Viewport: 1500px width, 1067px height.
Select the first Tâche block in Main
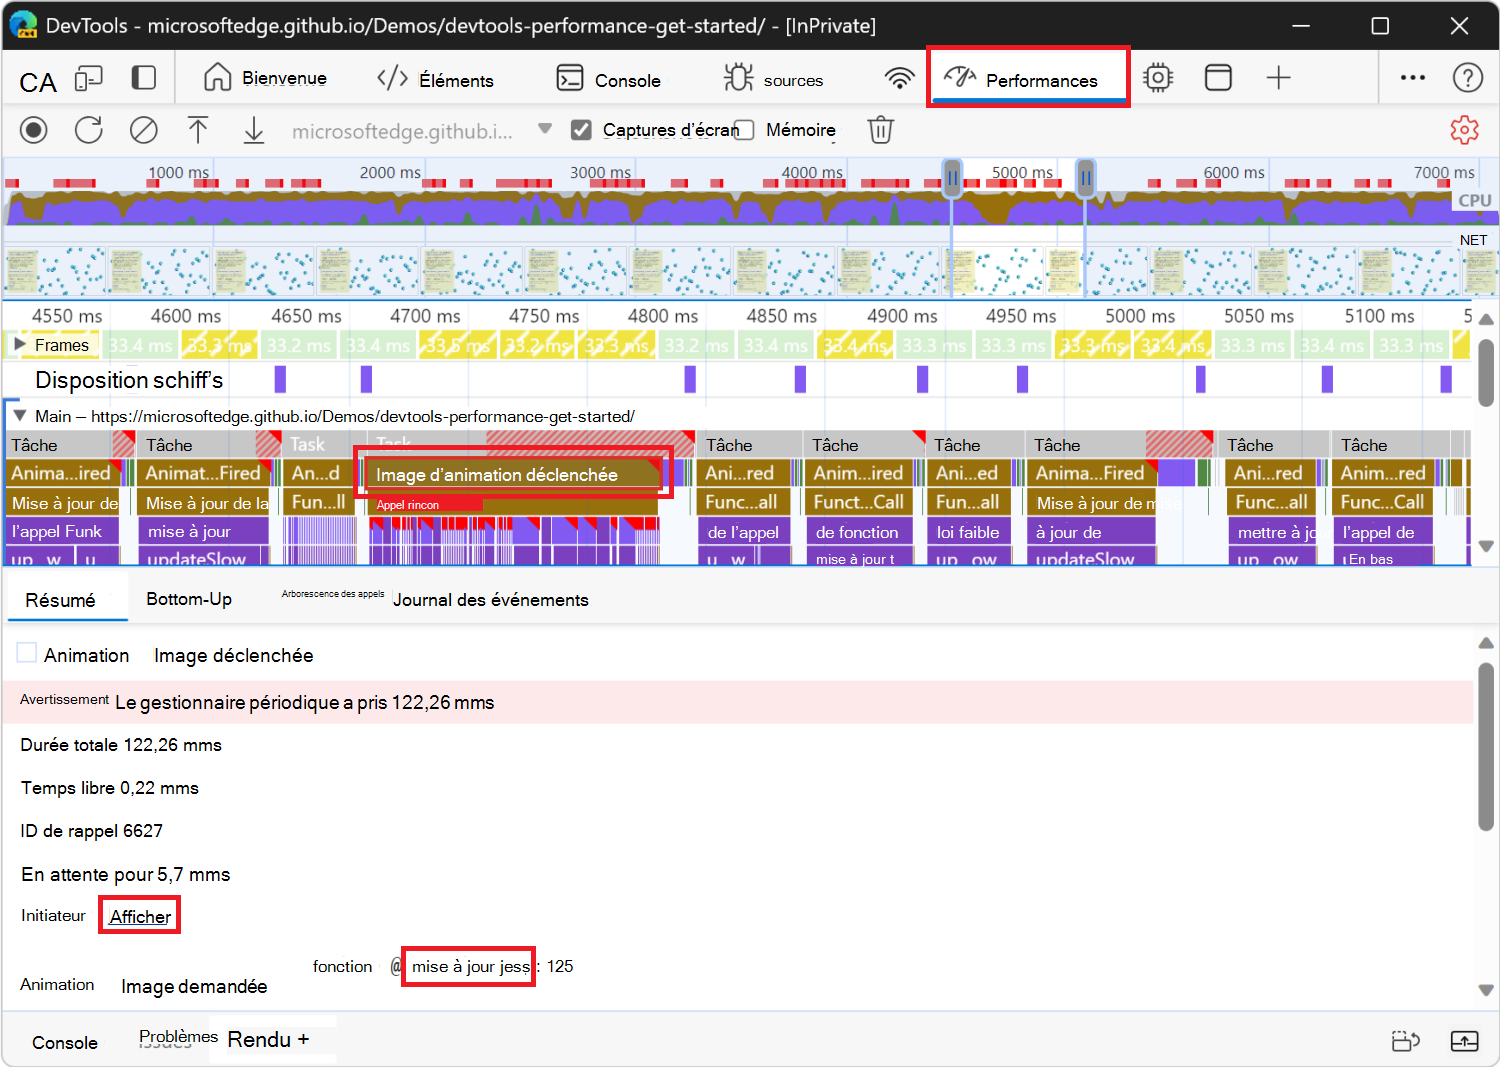70,445
